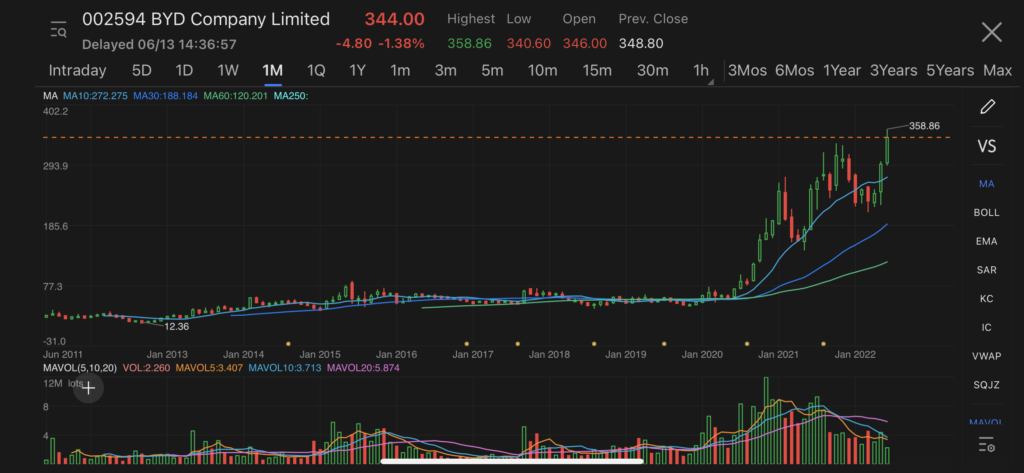Choose the 30m minute interval
The width and height of the screenshot is (1024, 473).
coord(652,71)
